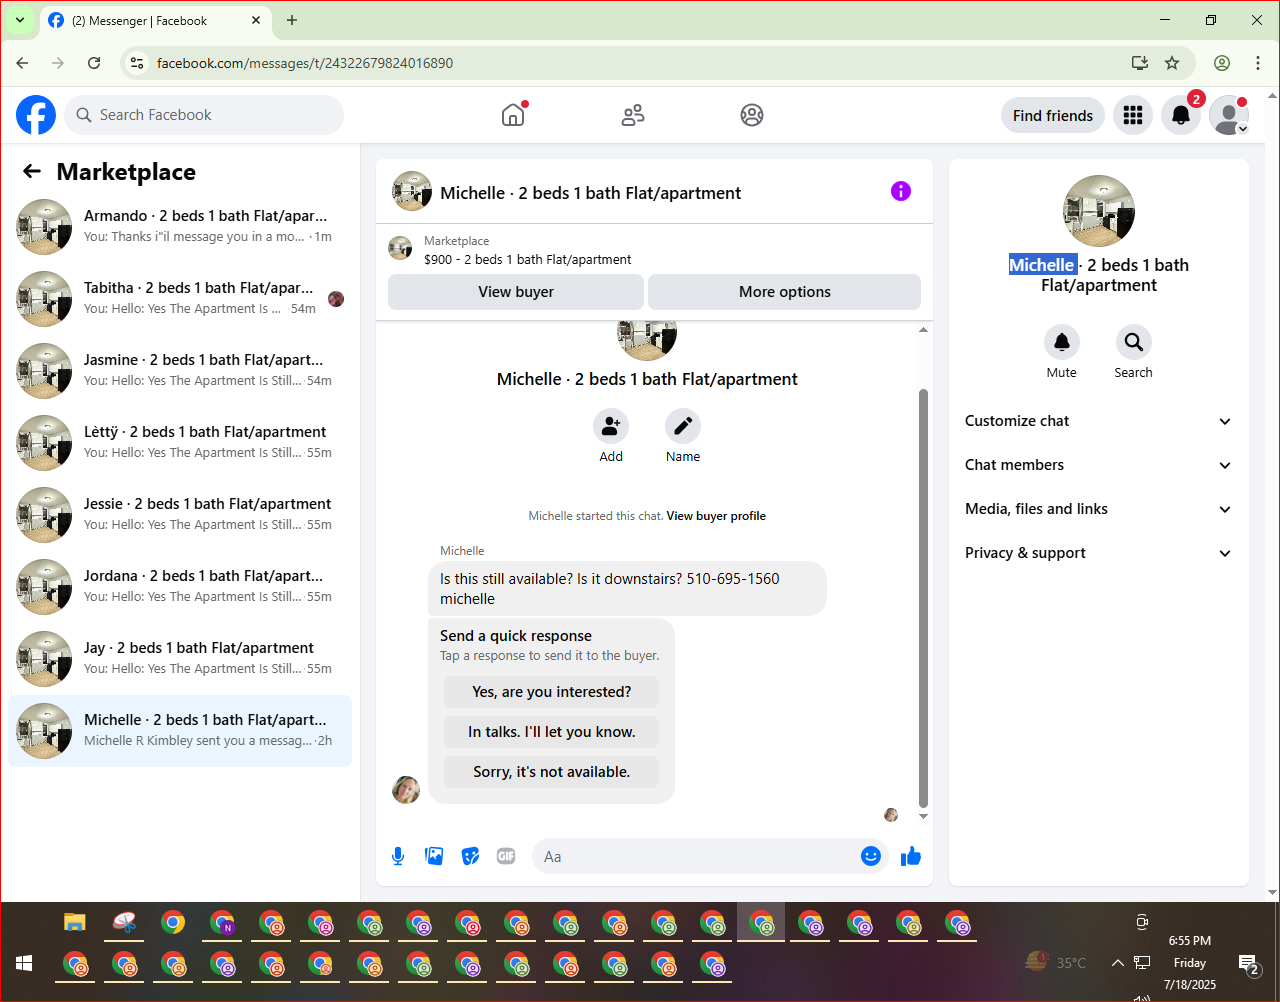Screen dimensions: 1280x1002
Task: Click the View buyer button
Action: 516,292
